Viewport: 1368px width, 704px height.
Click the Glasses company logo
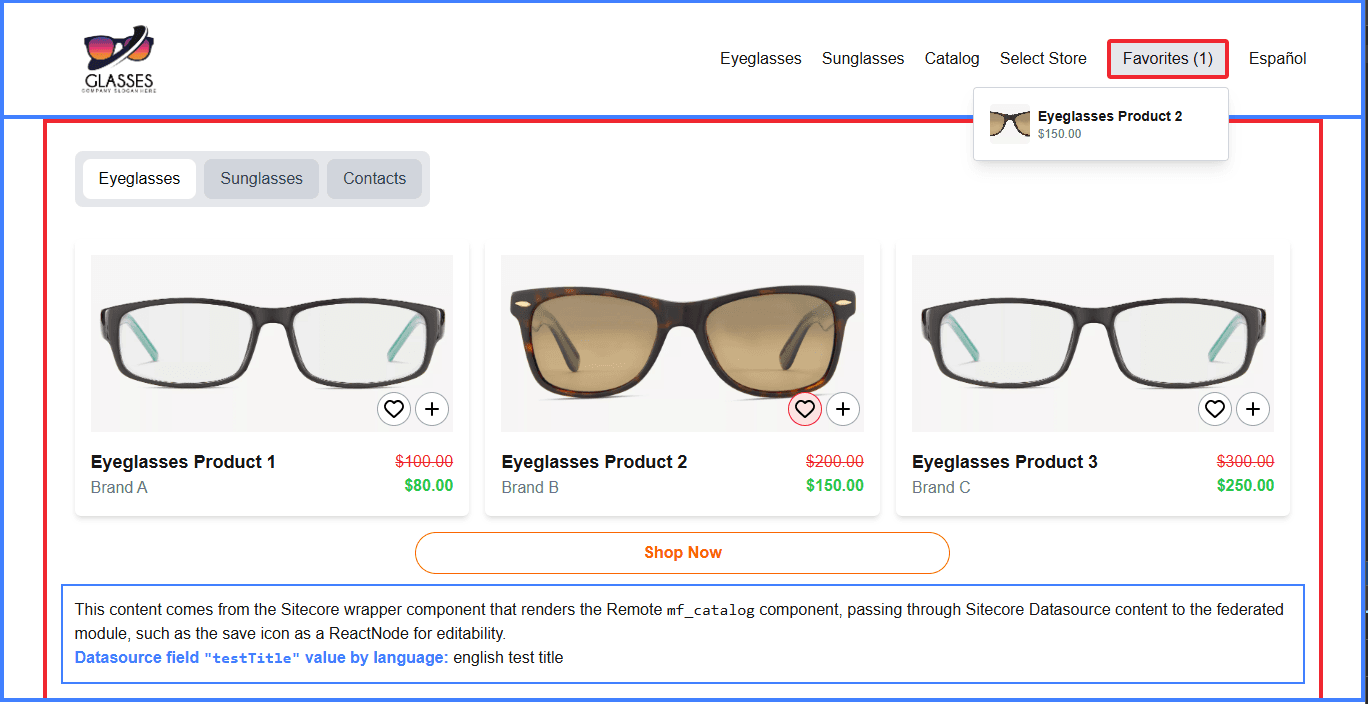coord(119,59)
